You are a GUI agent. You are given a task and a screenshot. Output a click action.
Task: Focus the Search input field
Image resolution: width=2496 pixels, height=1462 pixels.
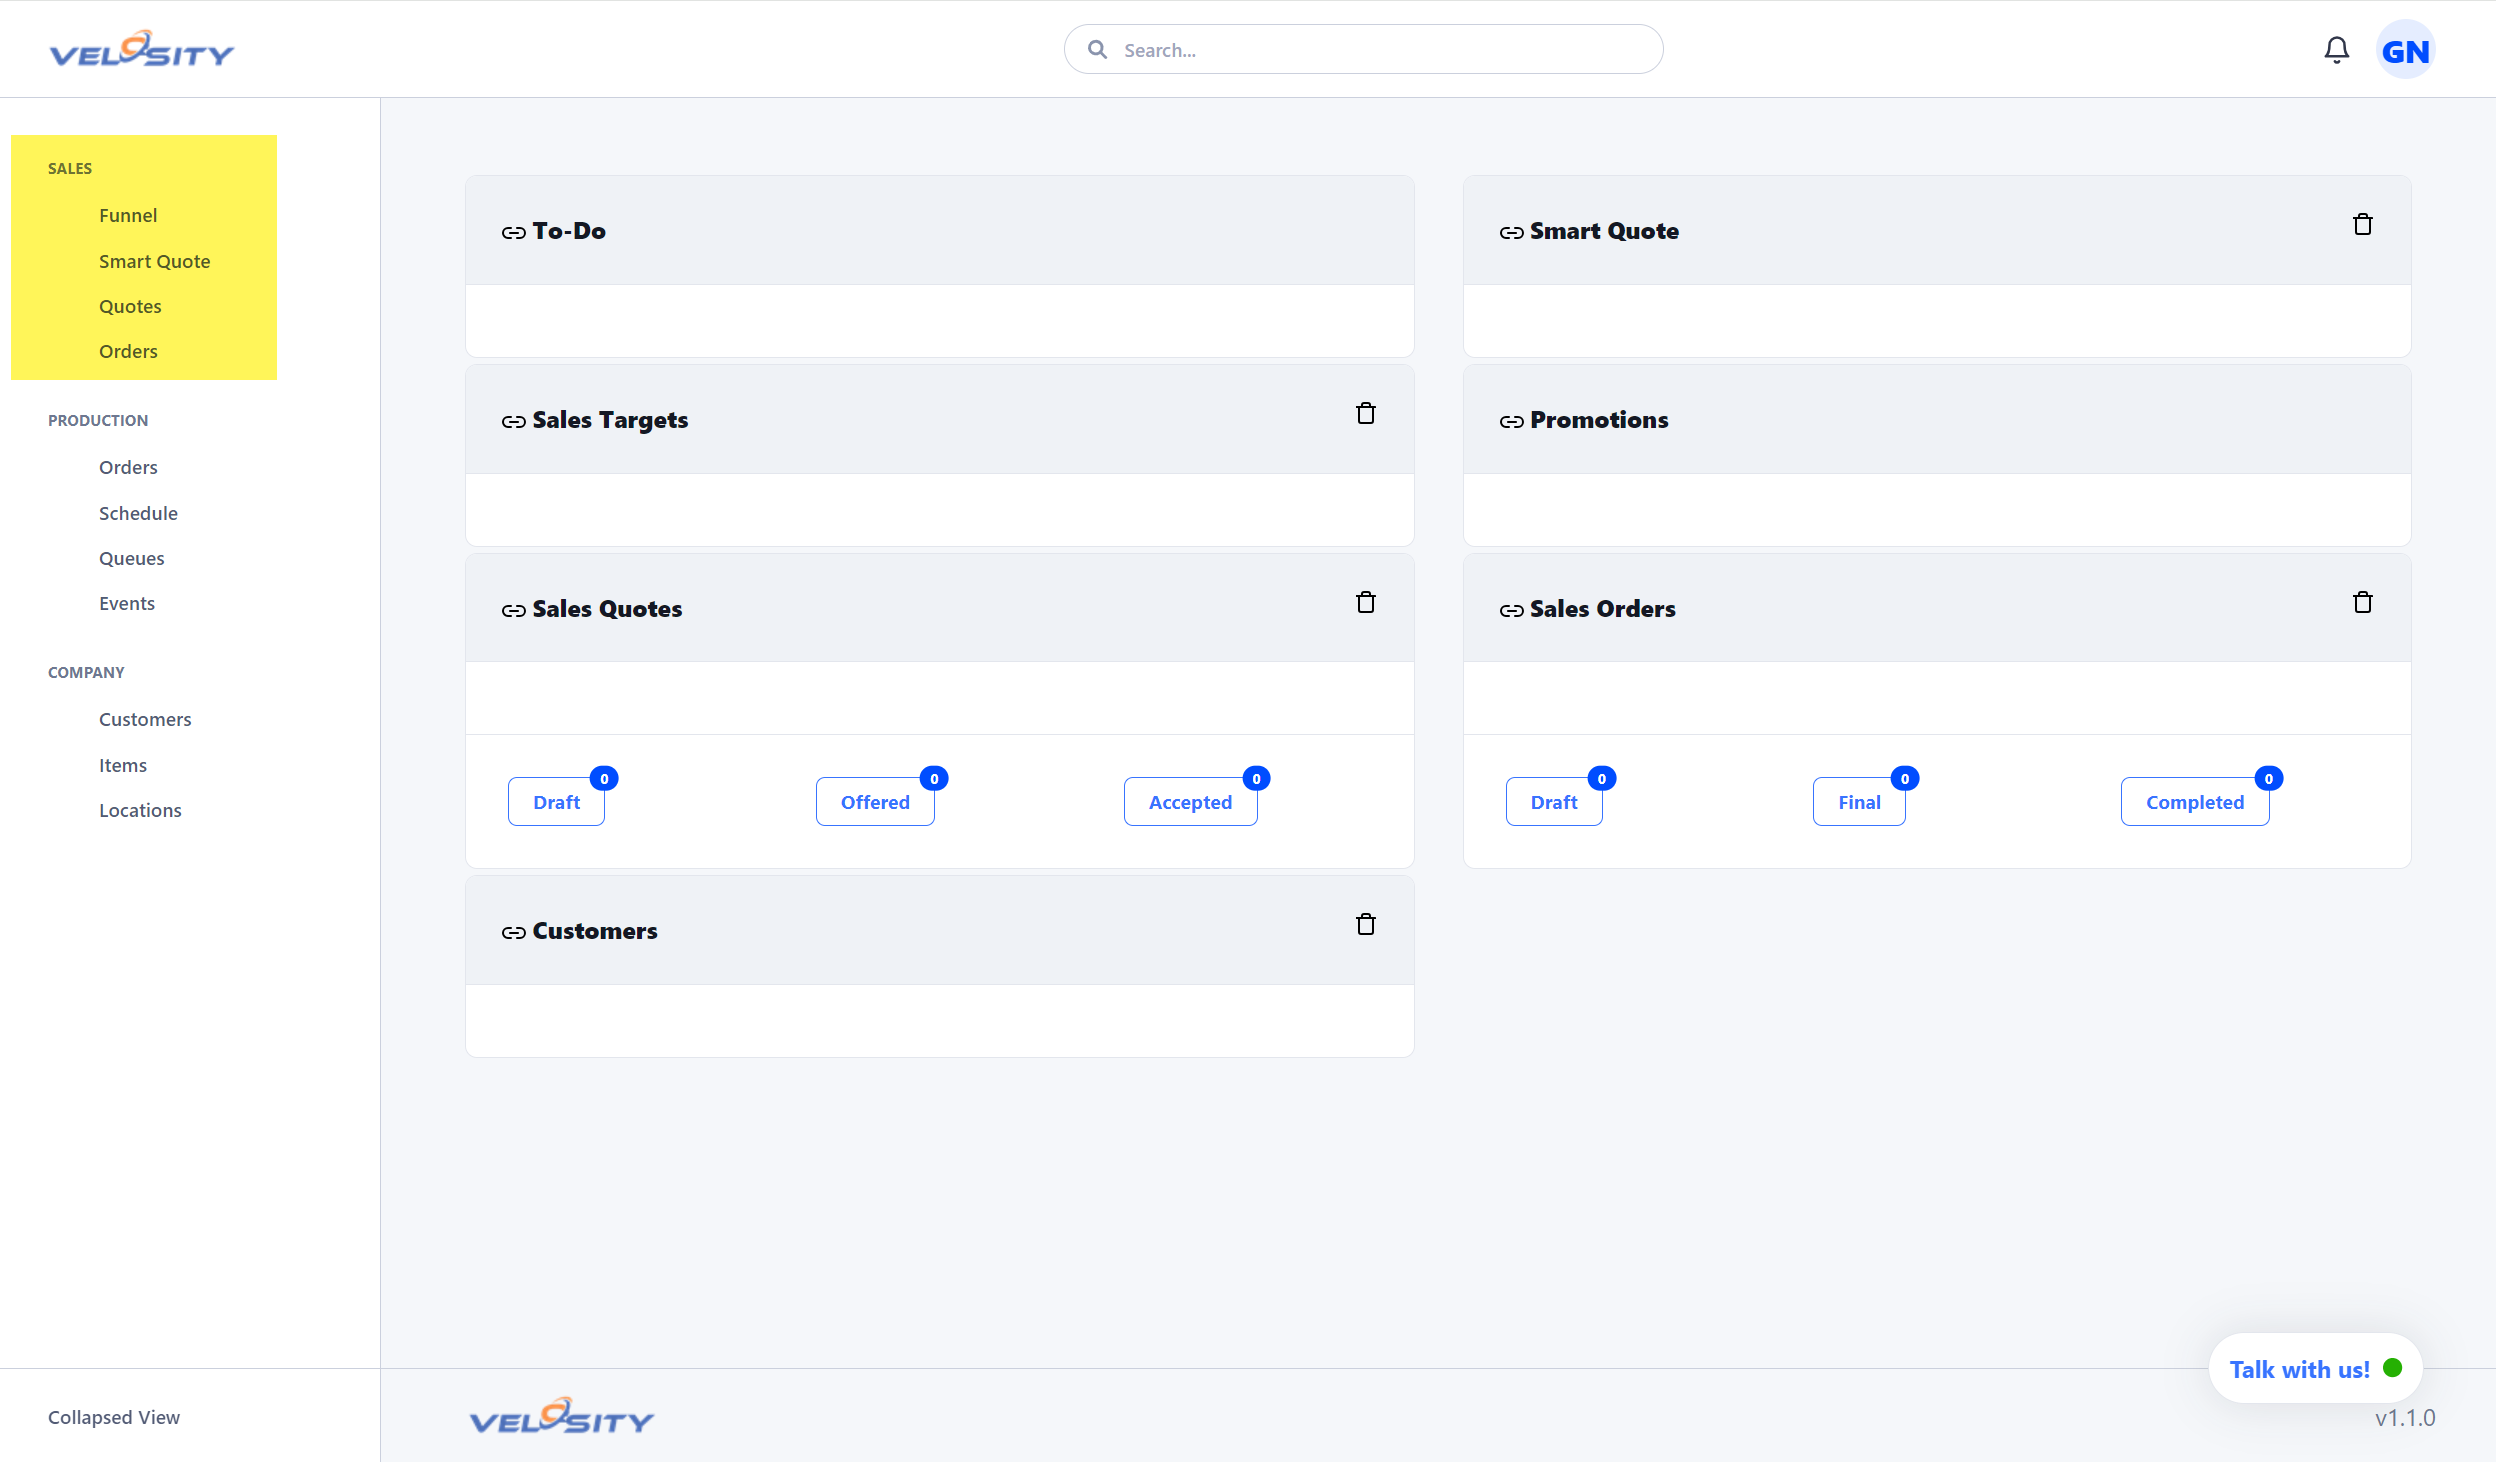[1363, 49]
